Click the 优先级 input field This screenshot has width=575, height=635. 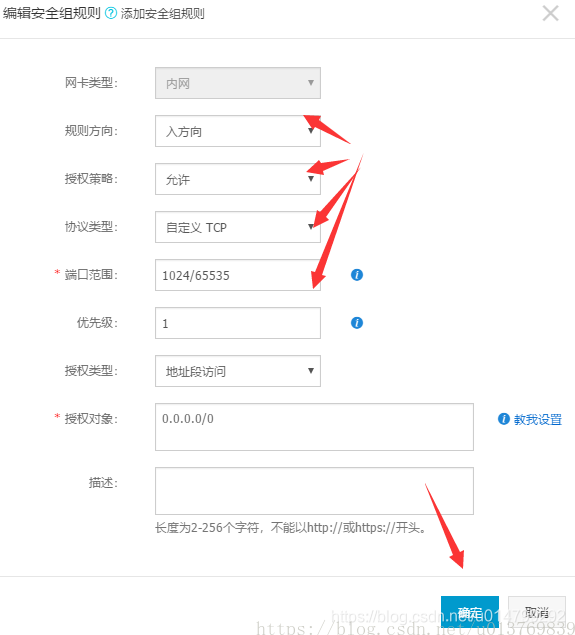point(238,323)
